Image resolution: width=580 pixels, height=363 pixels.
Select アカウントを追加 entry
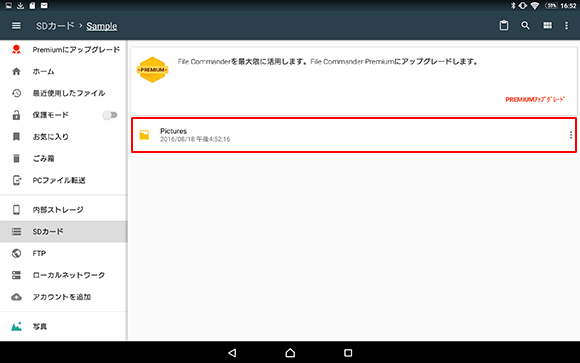(64, 297)
